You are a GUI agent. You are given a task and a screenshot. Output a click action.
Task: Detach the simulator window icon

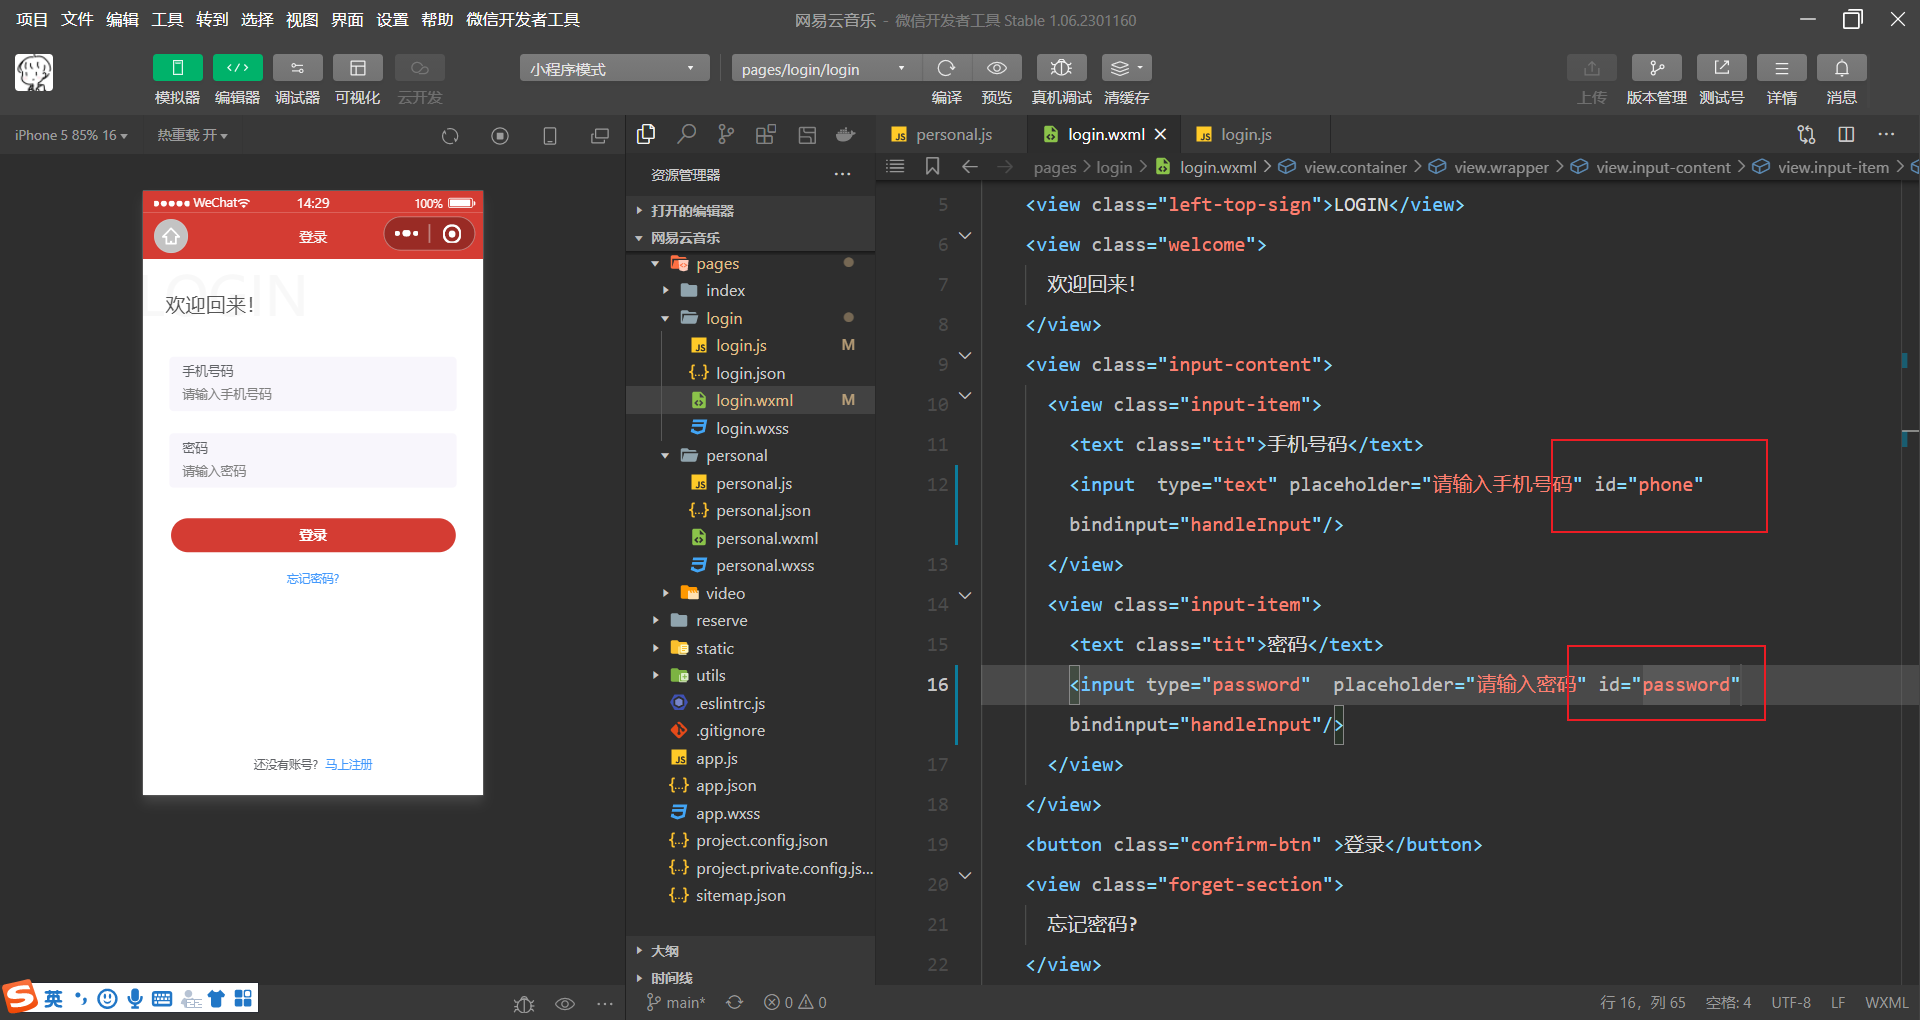click(x=600, y=136)
